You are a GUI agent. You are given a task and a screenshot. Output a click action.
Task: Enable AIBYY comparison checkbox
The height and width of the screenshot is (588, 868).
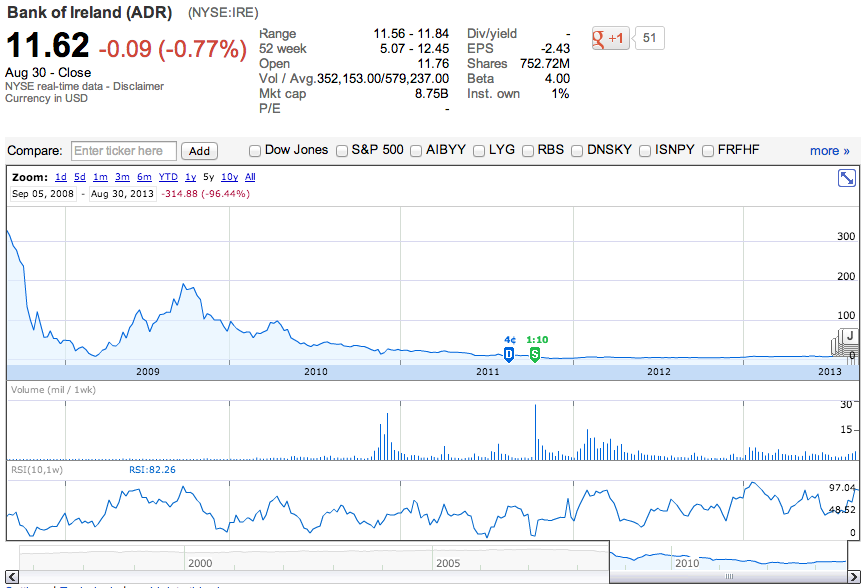pos(416,151)
